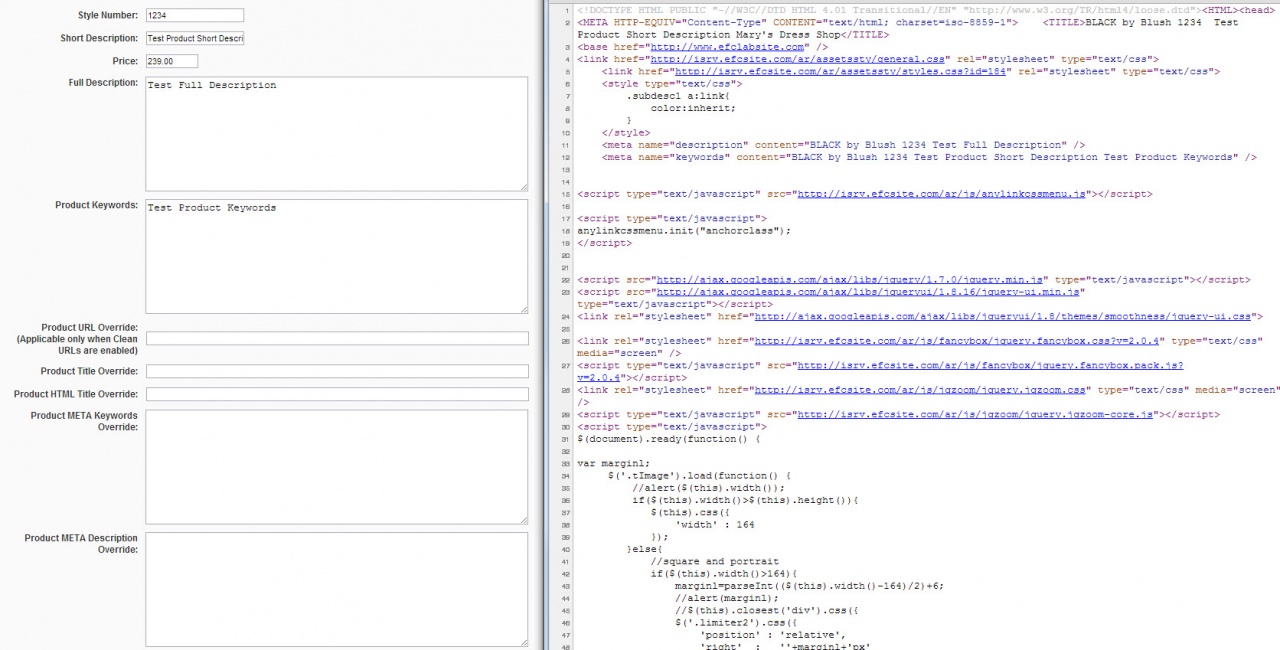The image size is (1280, 650).
Task: Click inside the Product Keywords textarea
Action: pos(336,256)
